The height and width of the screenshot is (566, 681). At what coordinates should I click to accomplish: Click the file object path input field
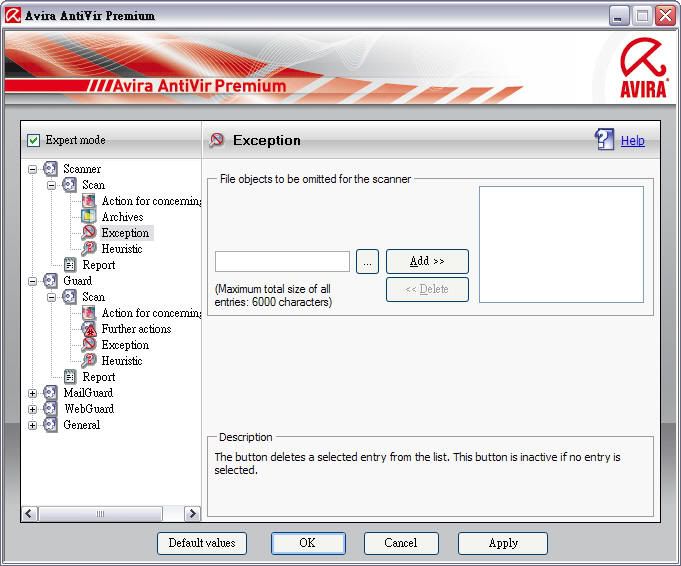click(x=282, y=261)
